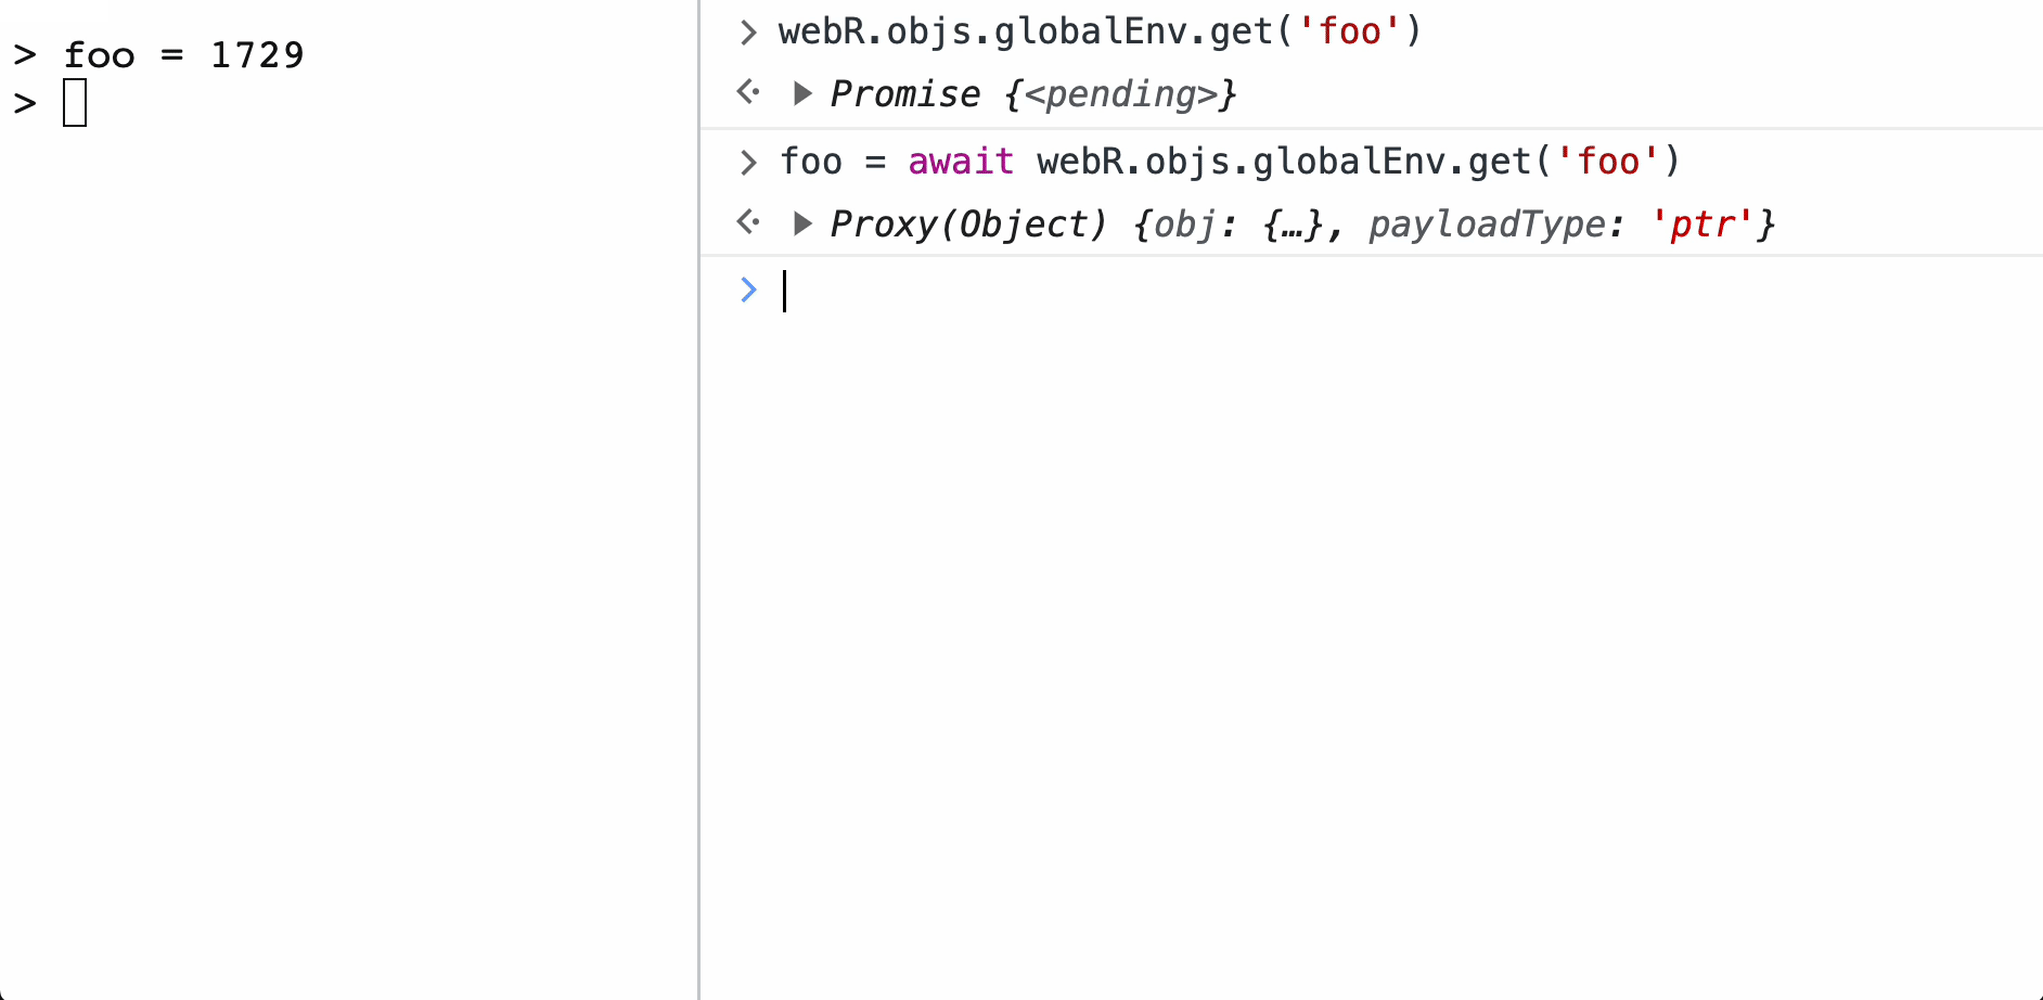This screenshot has width=2043, height=1000.
Task: Click the 1729 value in the R terminal
Action: 257,55
